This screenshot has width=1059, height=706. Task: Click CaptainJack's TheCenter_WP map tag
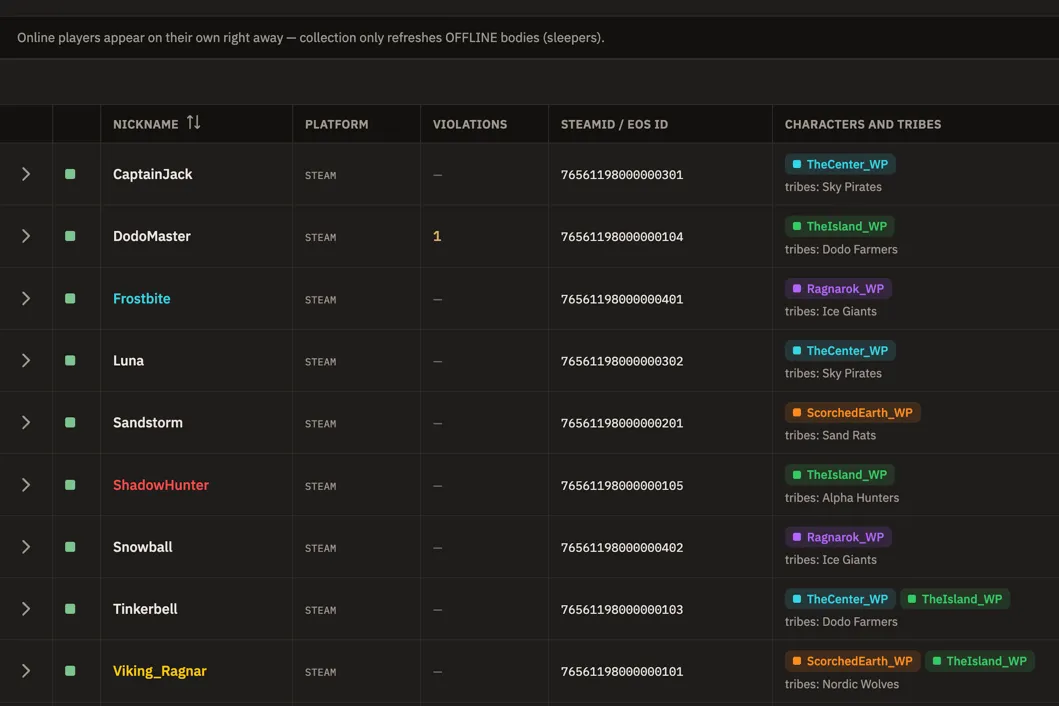coord(840,164)
